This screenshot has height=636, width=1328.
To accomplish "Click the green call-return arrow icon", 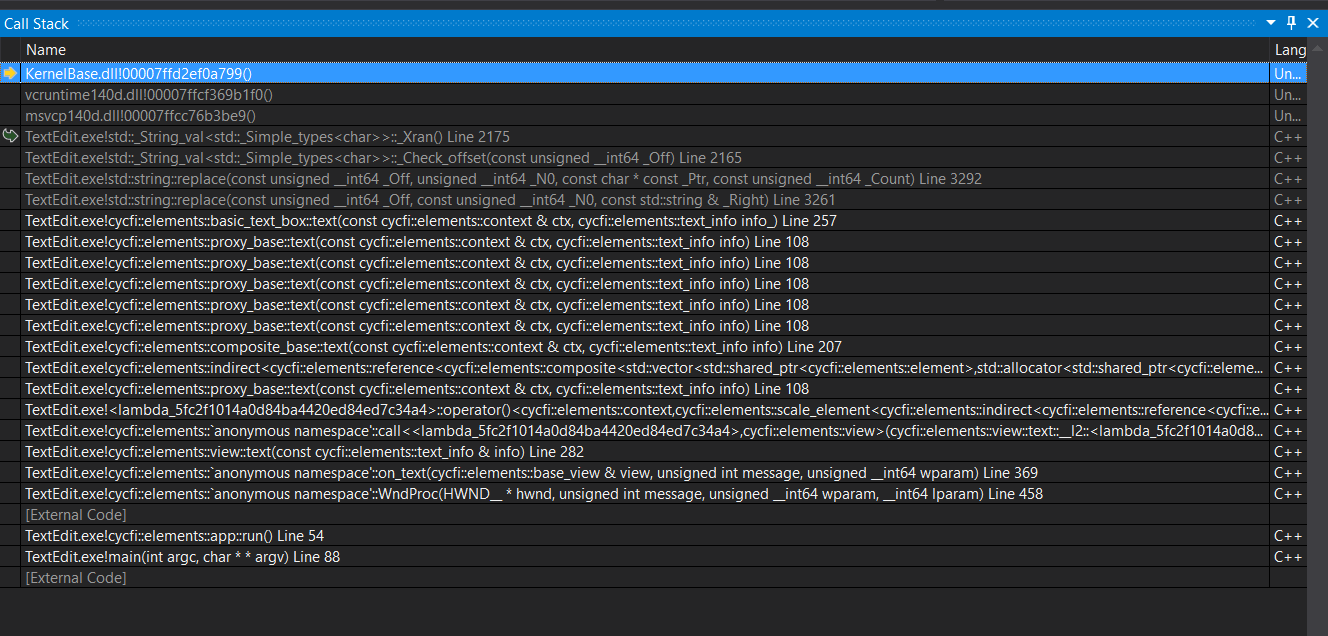I will point(10,136).
